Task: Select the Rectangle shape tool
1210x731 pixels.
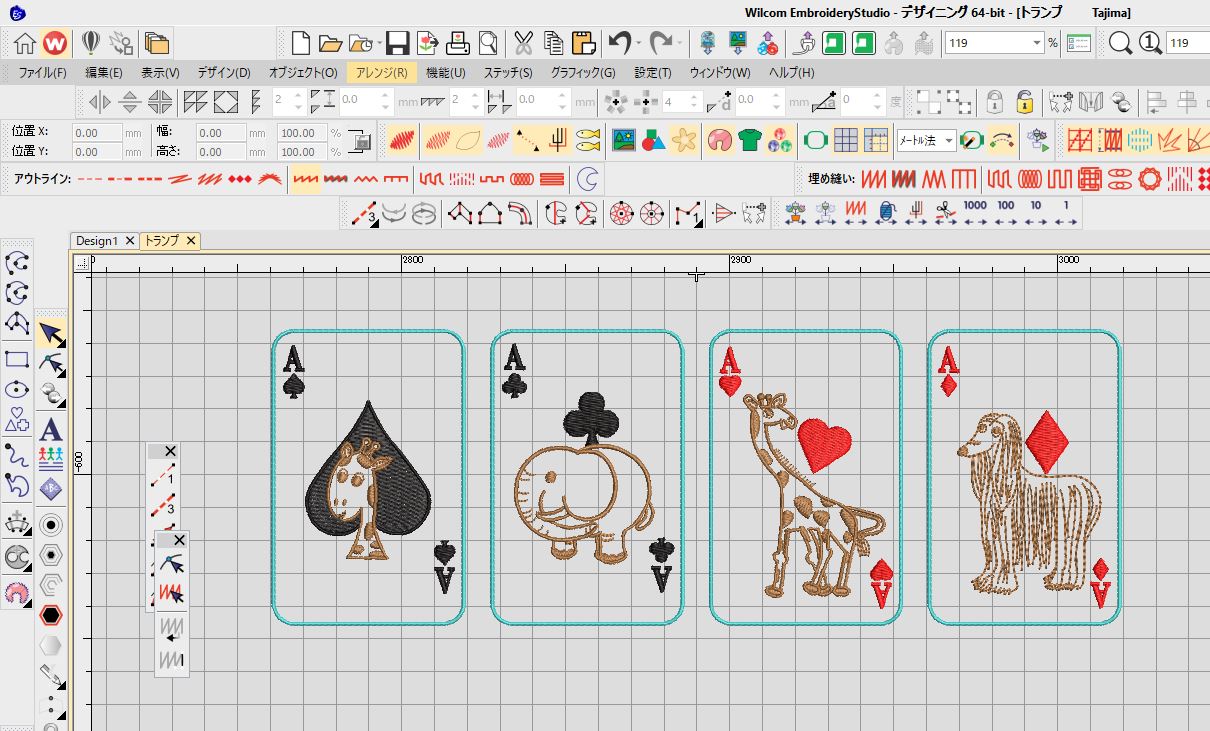Action: [x=17, y=358]
